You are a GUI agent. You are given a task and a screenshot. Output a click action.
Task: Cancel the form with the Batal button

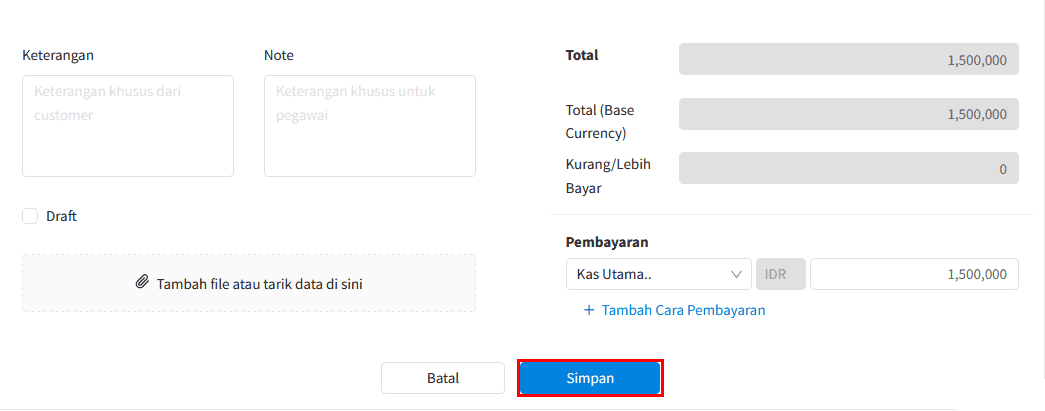(443, 378)
